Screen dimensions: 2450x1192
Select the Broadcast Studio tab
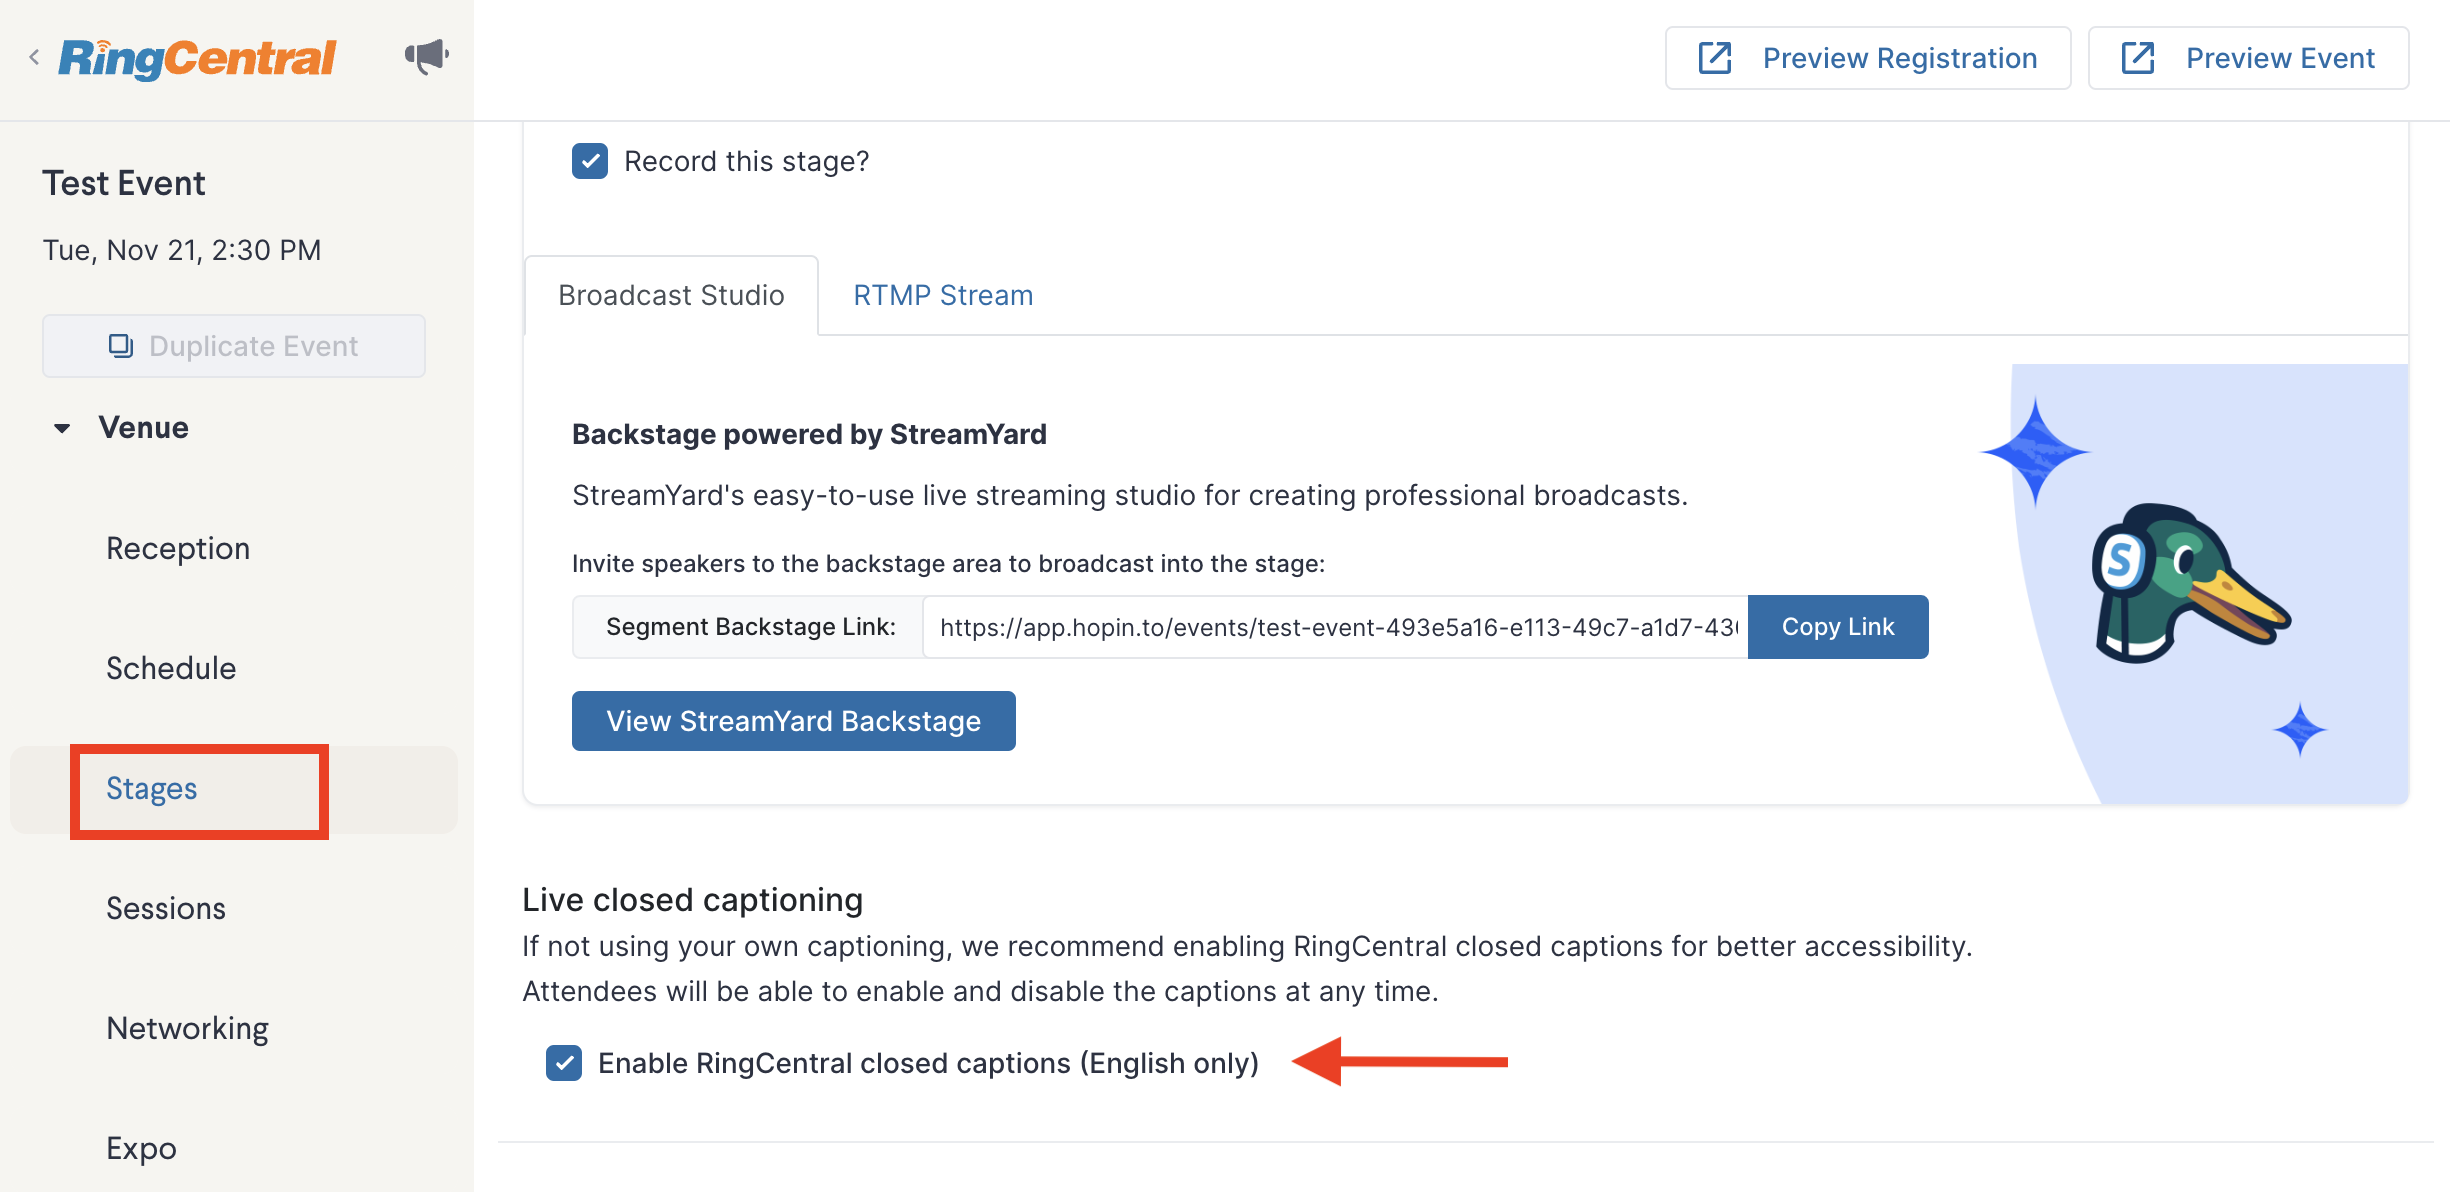pos(671,295)
